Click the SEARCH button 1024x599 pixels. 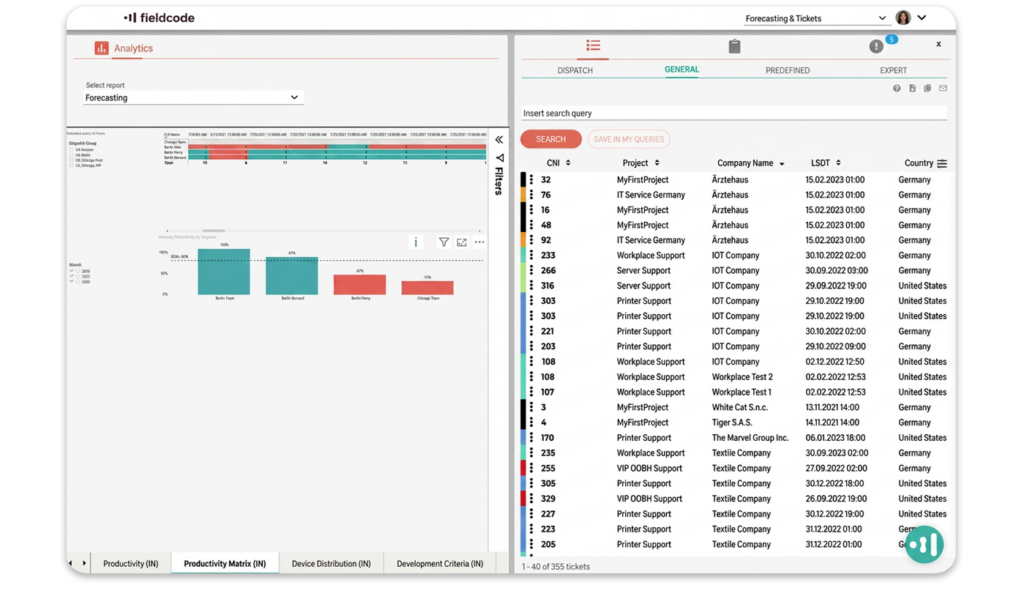click(x=551, y=139)
